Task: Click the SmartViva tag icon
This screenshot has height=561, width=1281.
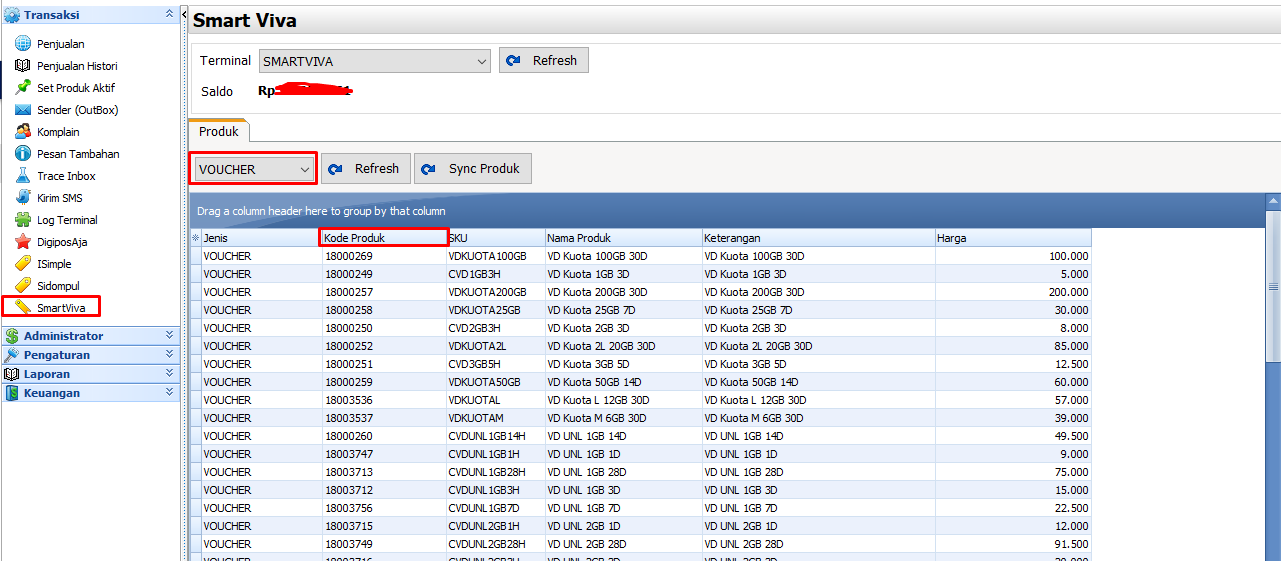Action: 22,308
